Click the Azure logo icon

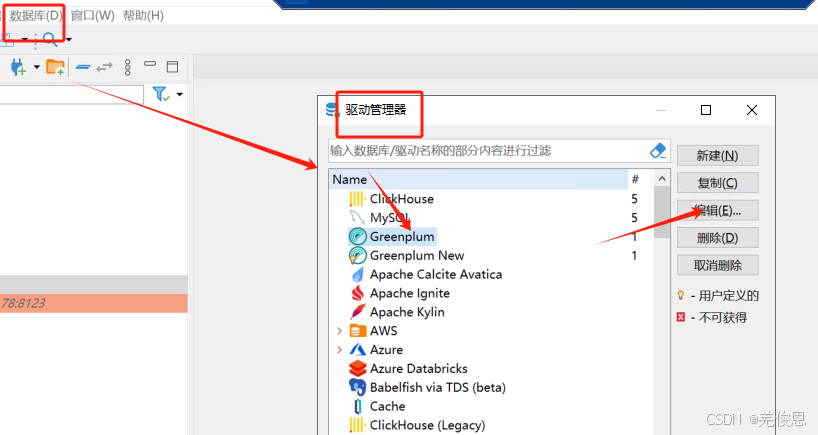[x=357, y=349]
